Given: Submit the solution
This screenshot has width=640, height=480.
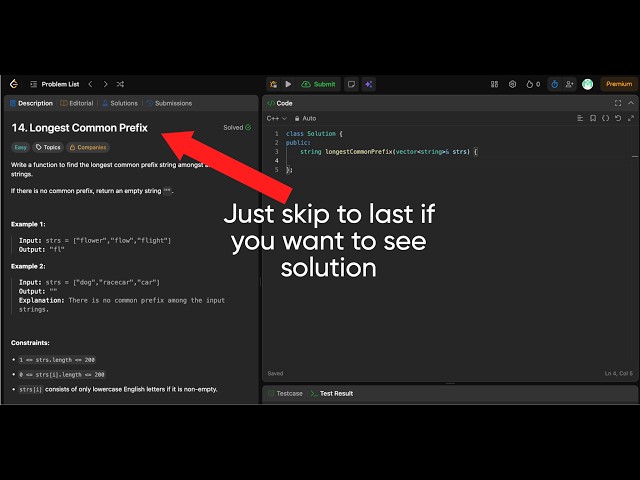Looking at the screenshot, I should click(318, 84).
